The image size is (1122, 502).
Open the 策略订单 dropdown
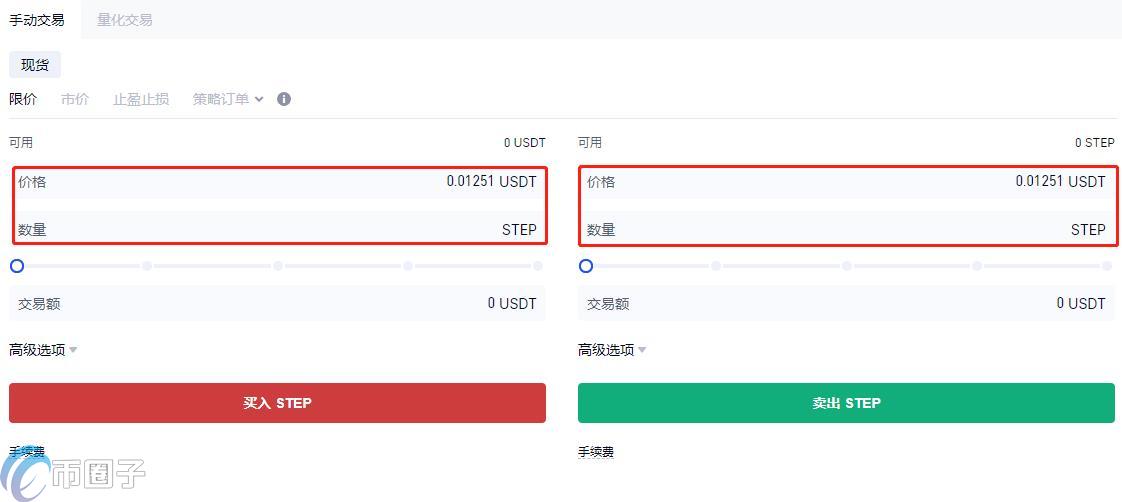tap(228, 99)
